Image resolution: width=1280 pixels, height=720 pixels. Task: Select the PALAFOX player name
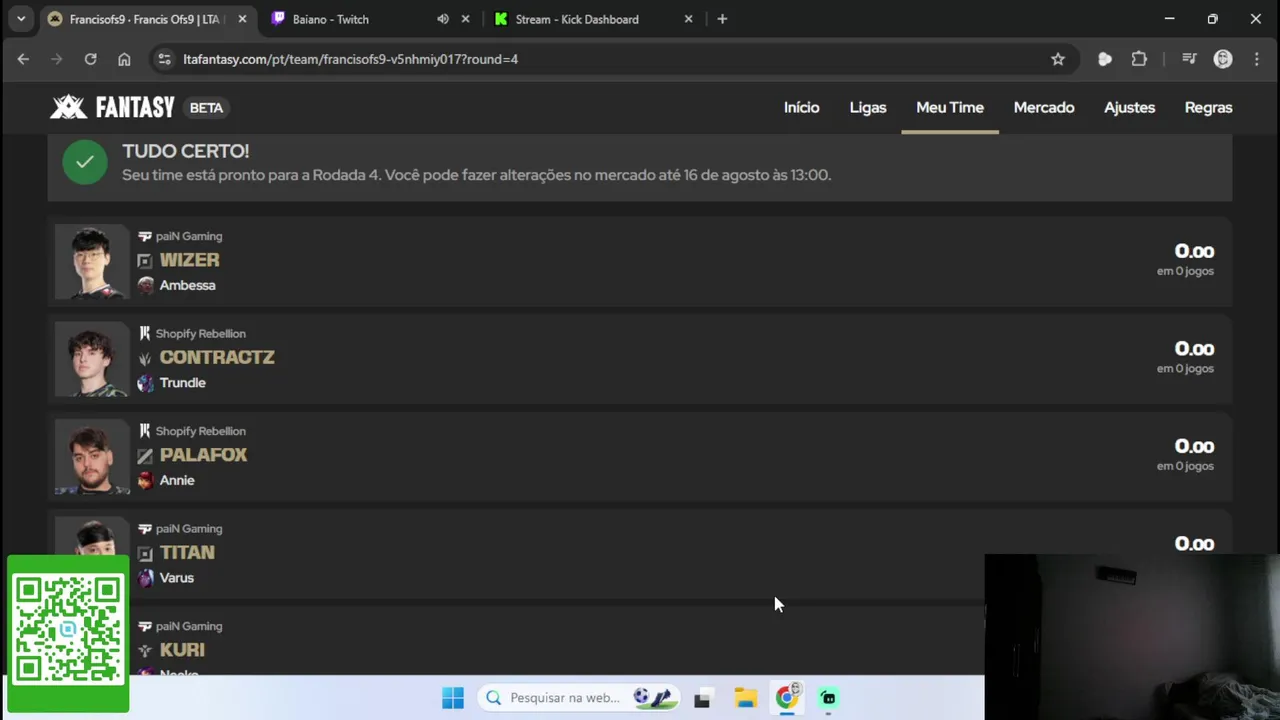(x=203, y=455)
